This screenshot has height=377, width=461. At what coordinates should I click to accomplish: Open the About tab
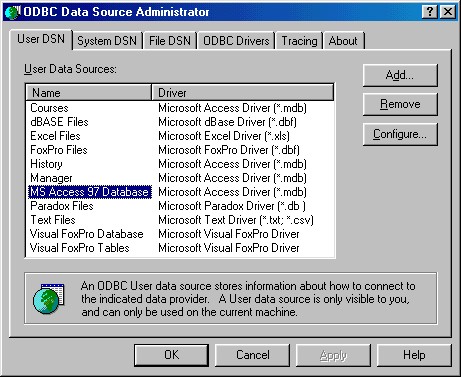tap(343, 41)
